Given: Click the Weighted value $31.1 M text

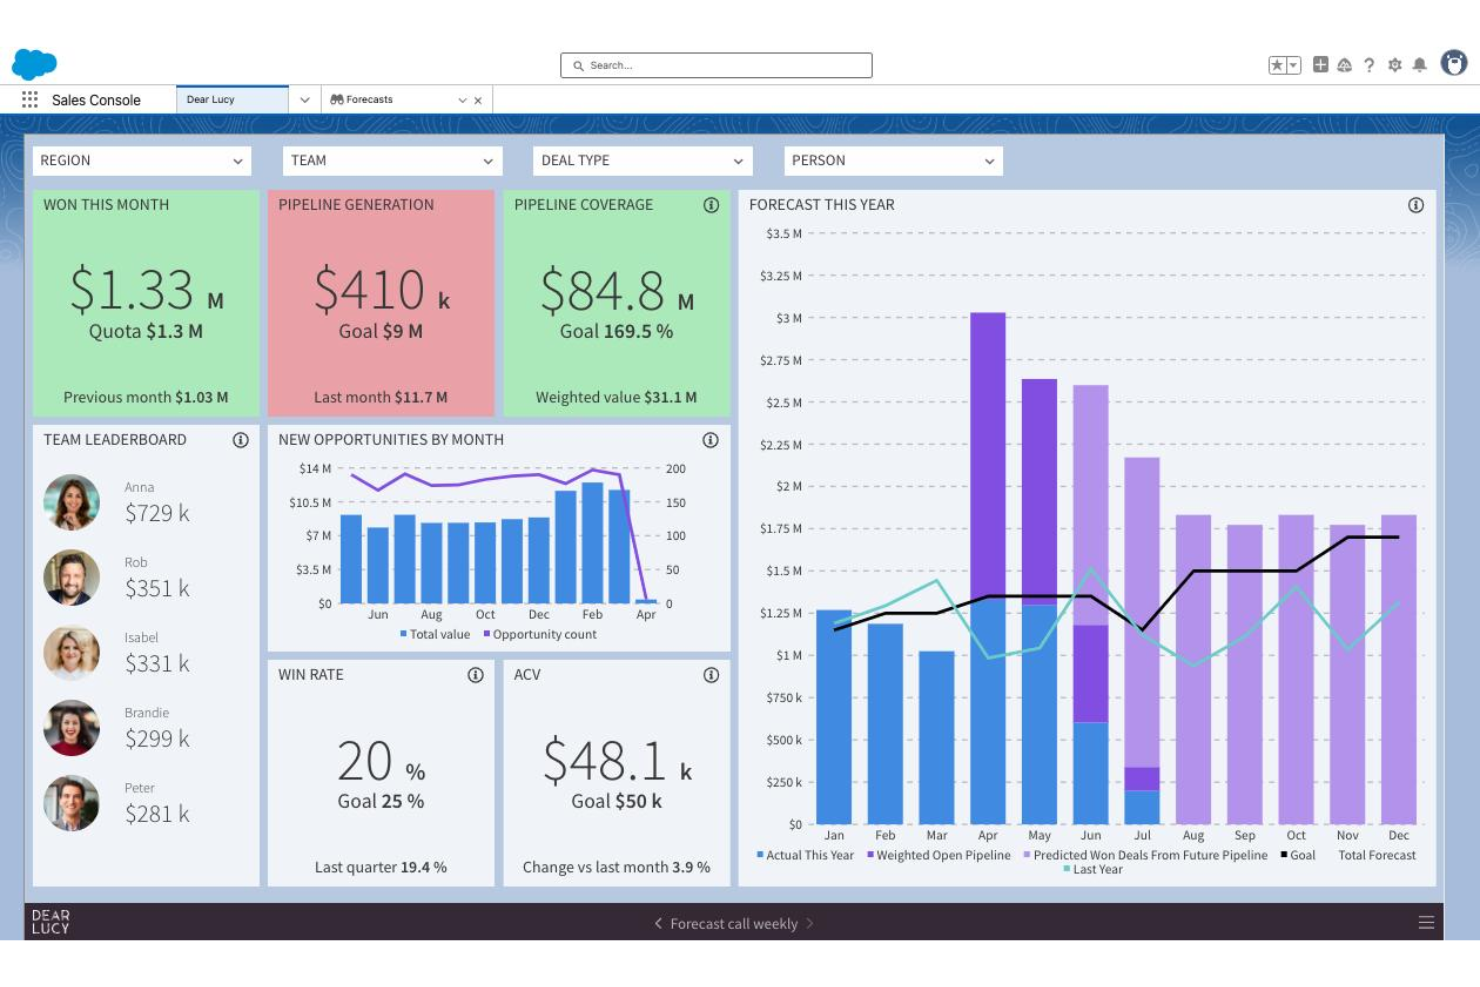Looking at the screenshot, I should pyautogui.click(x=616, y=397).
